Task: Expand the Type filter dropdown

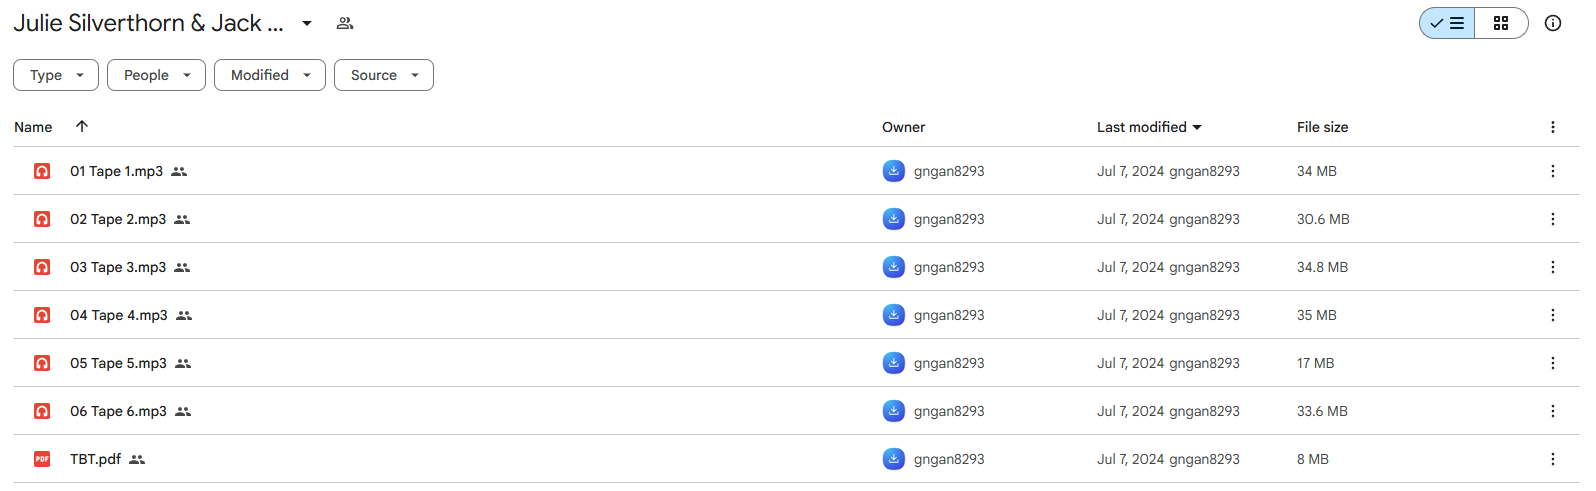Action: click(x=56, y=75)
